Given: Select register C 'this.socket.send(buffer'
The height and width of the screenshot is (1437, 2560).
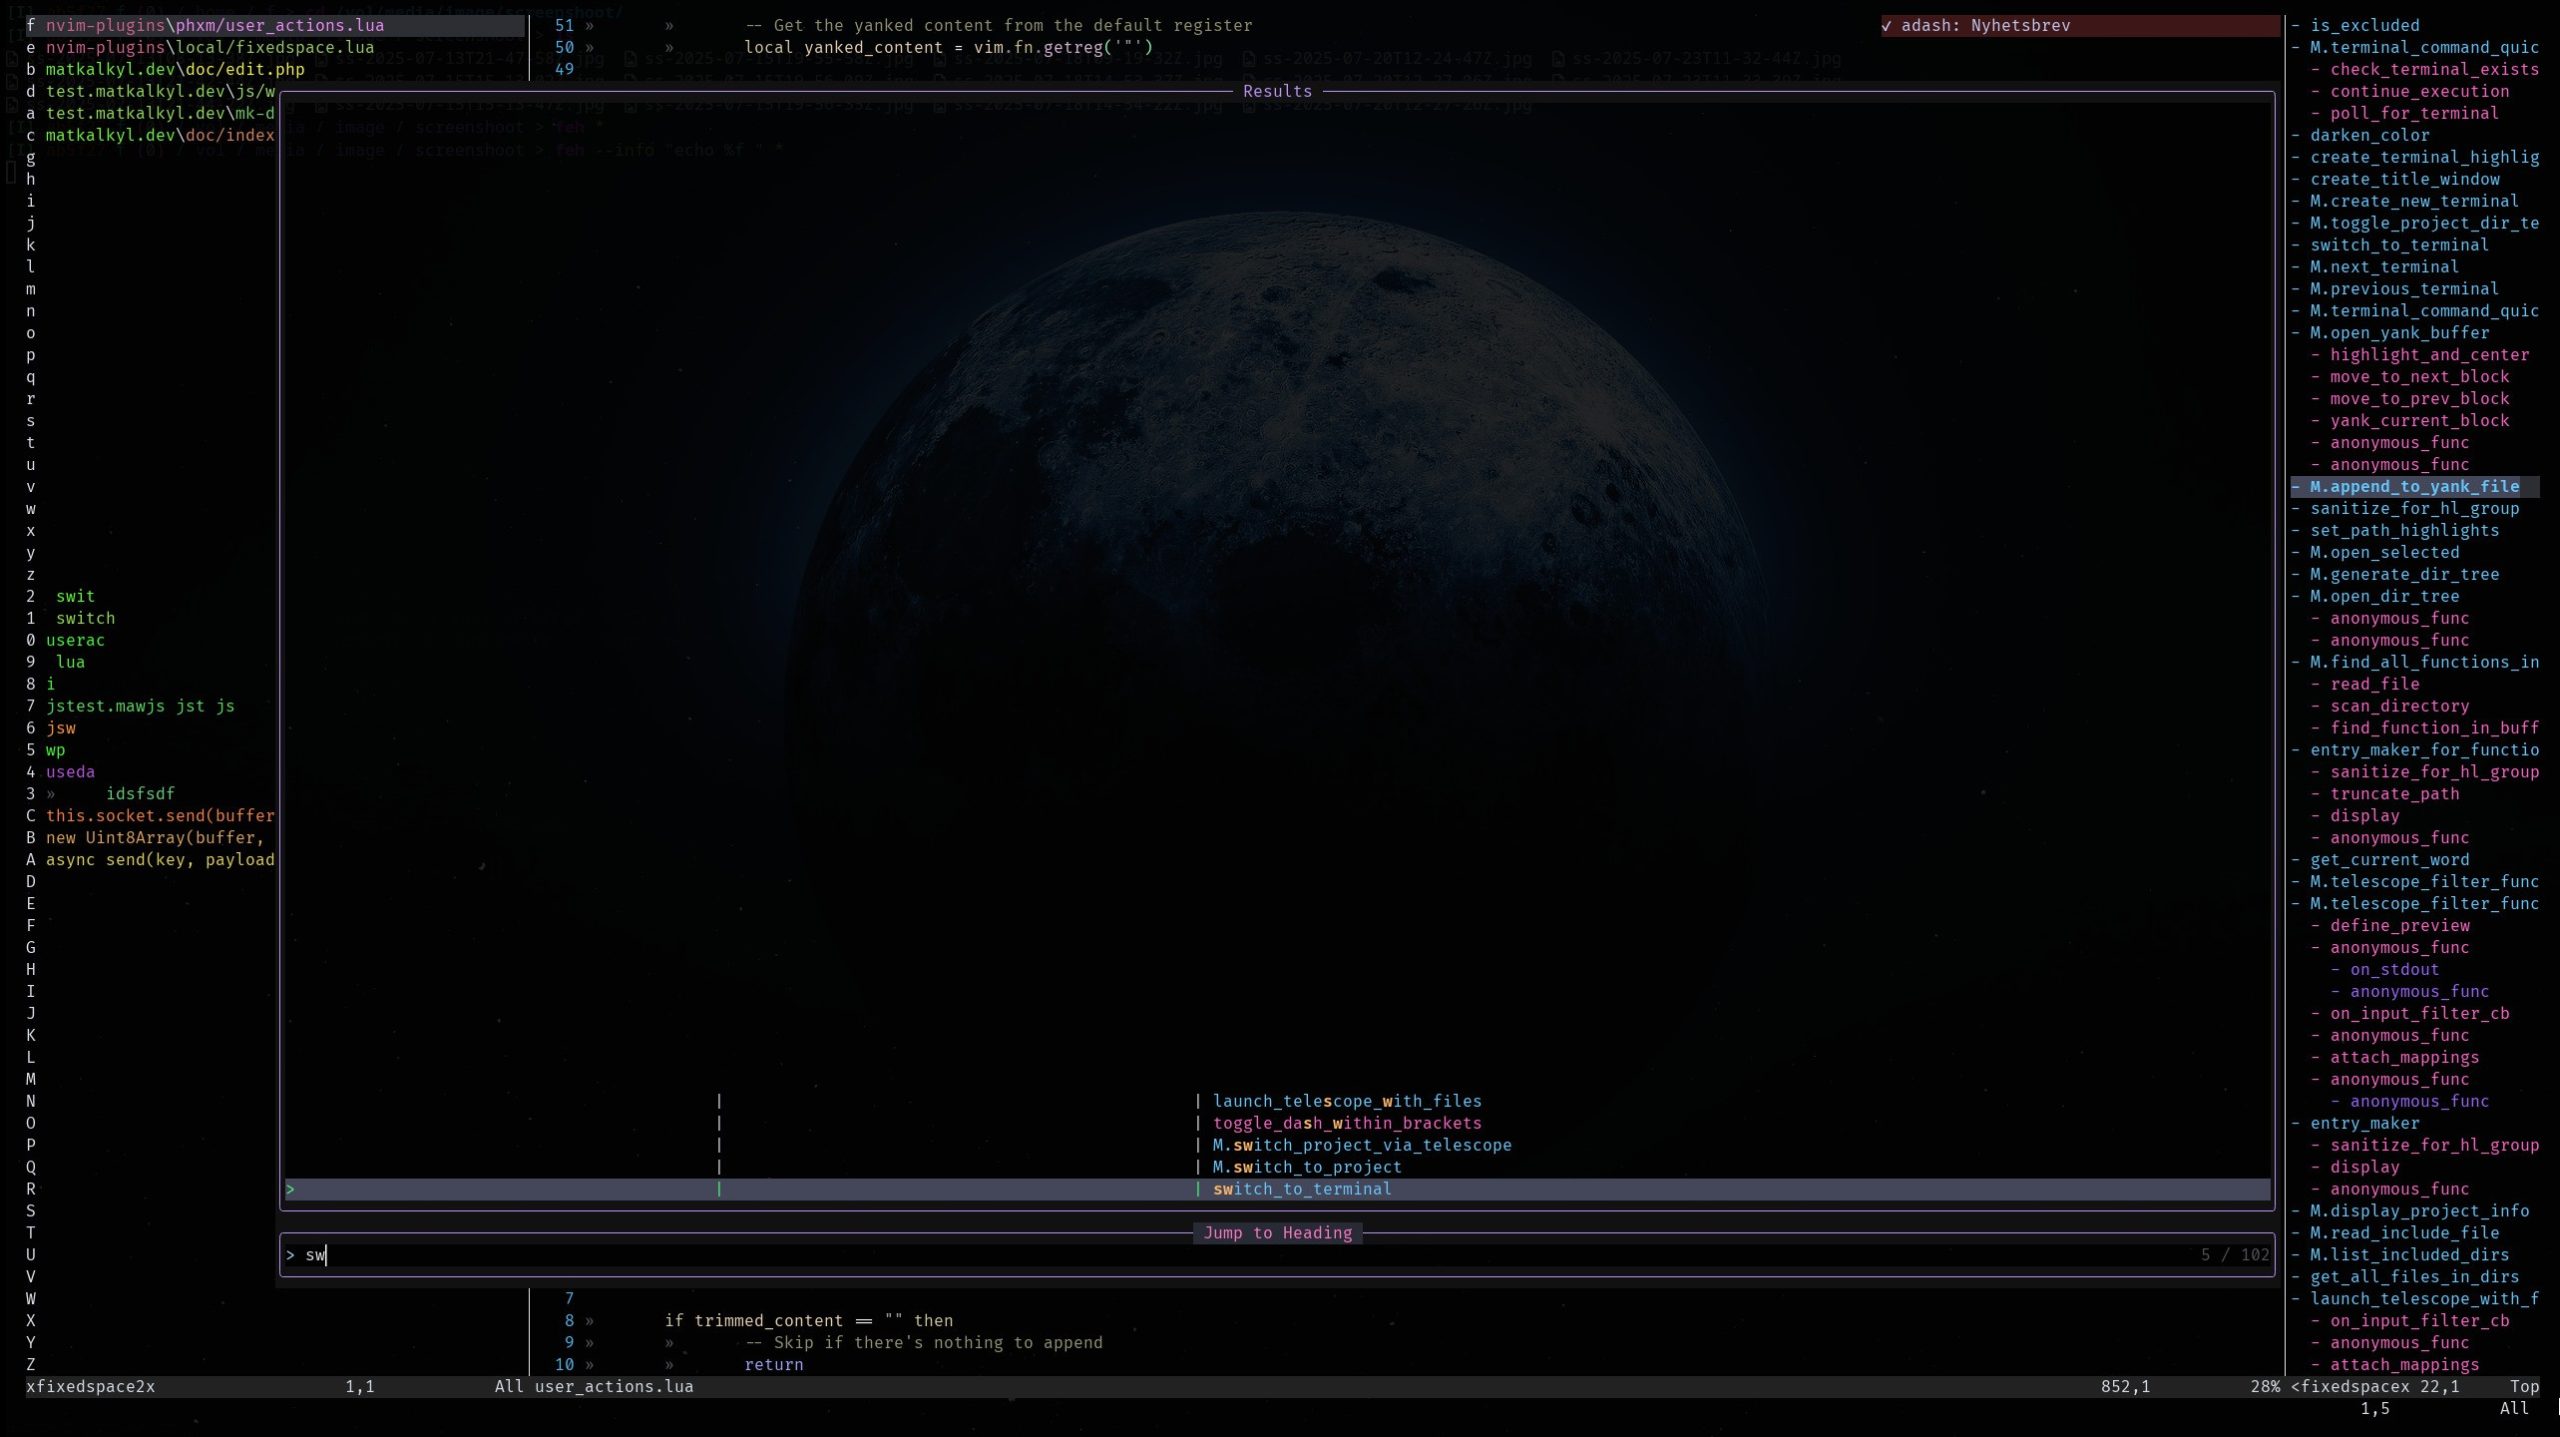Looking at the screenshot, I should (x=159, y=816).
